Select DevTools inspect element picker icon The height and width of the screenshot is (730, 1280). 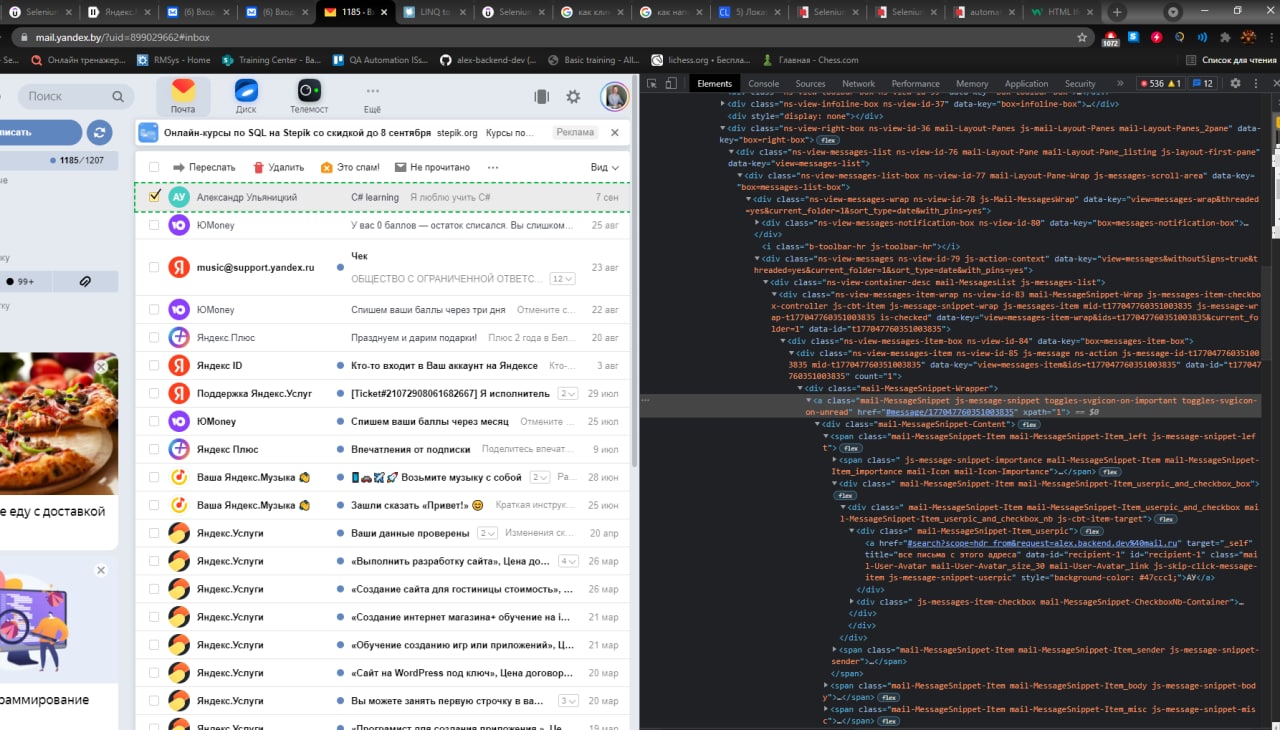652,84
